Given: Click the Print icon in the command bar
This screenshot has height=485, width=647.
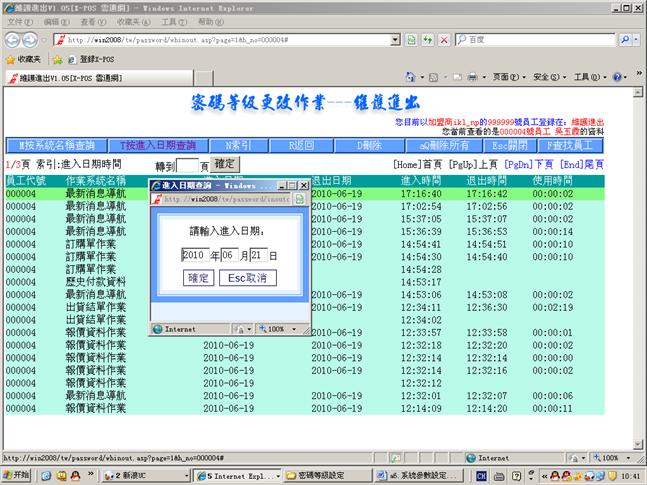Looking at the screenshot, I should pyautogui.click(x=472, y=77).
